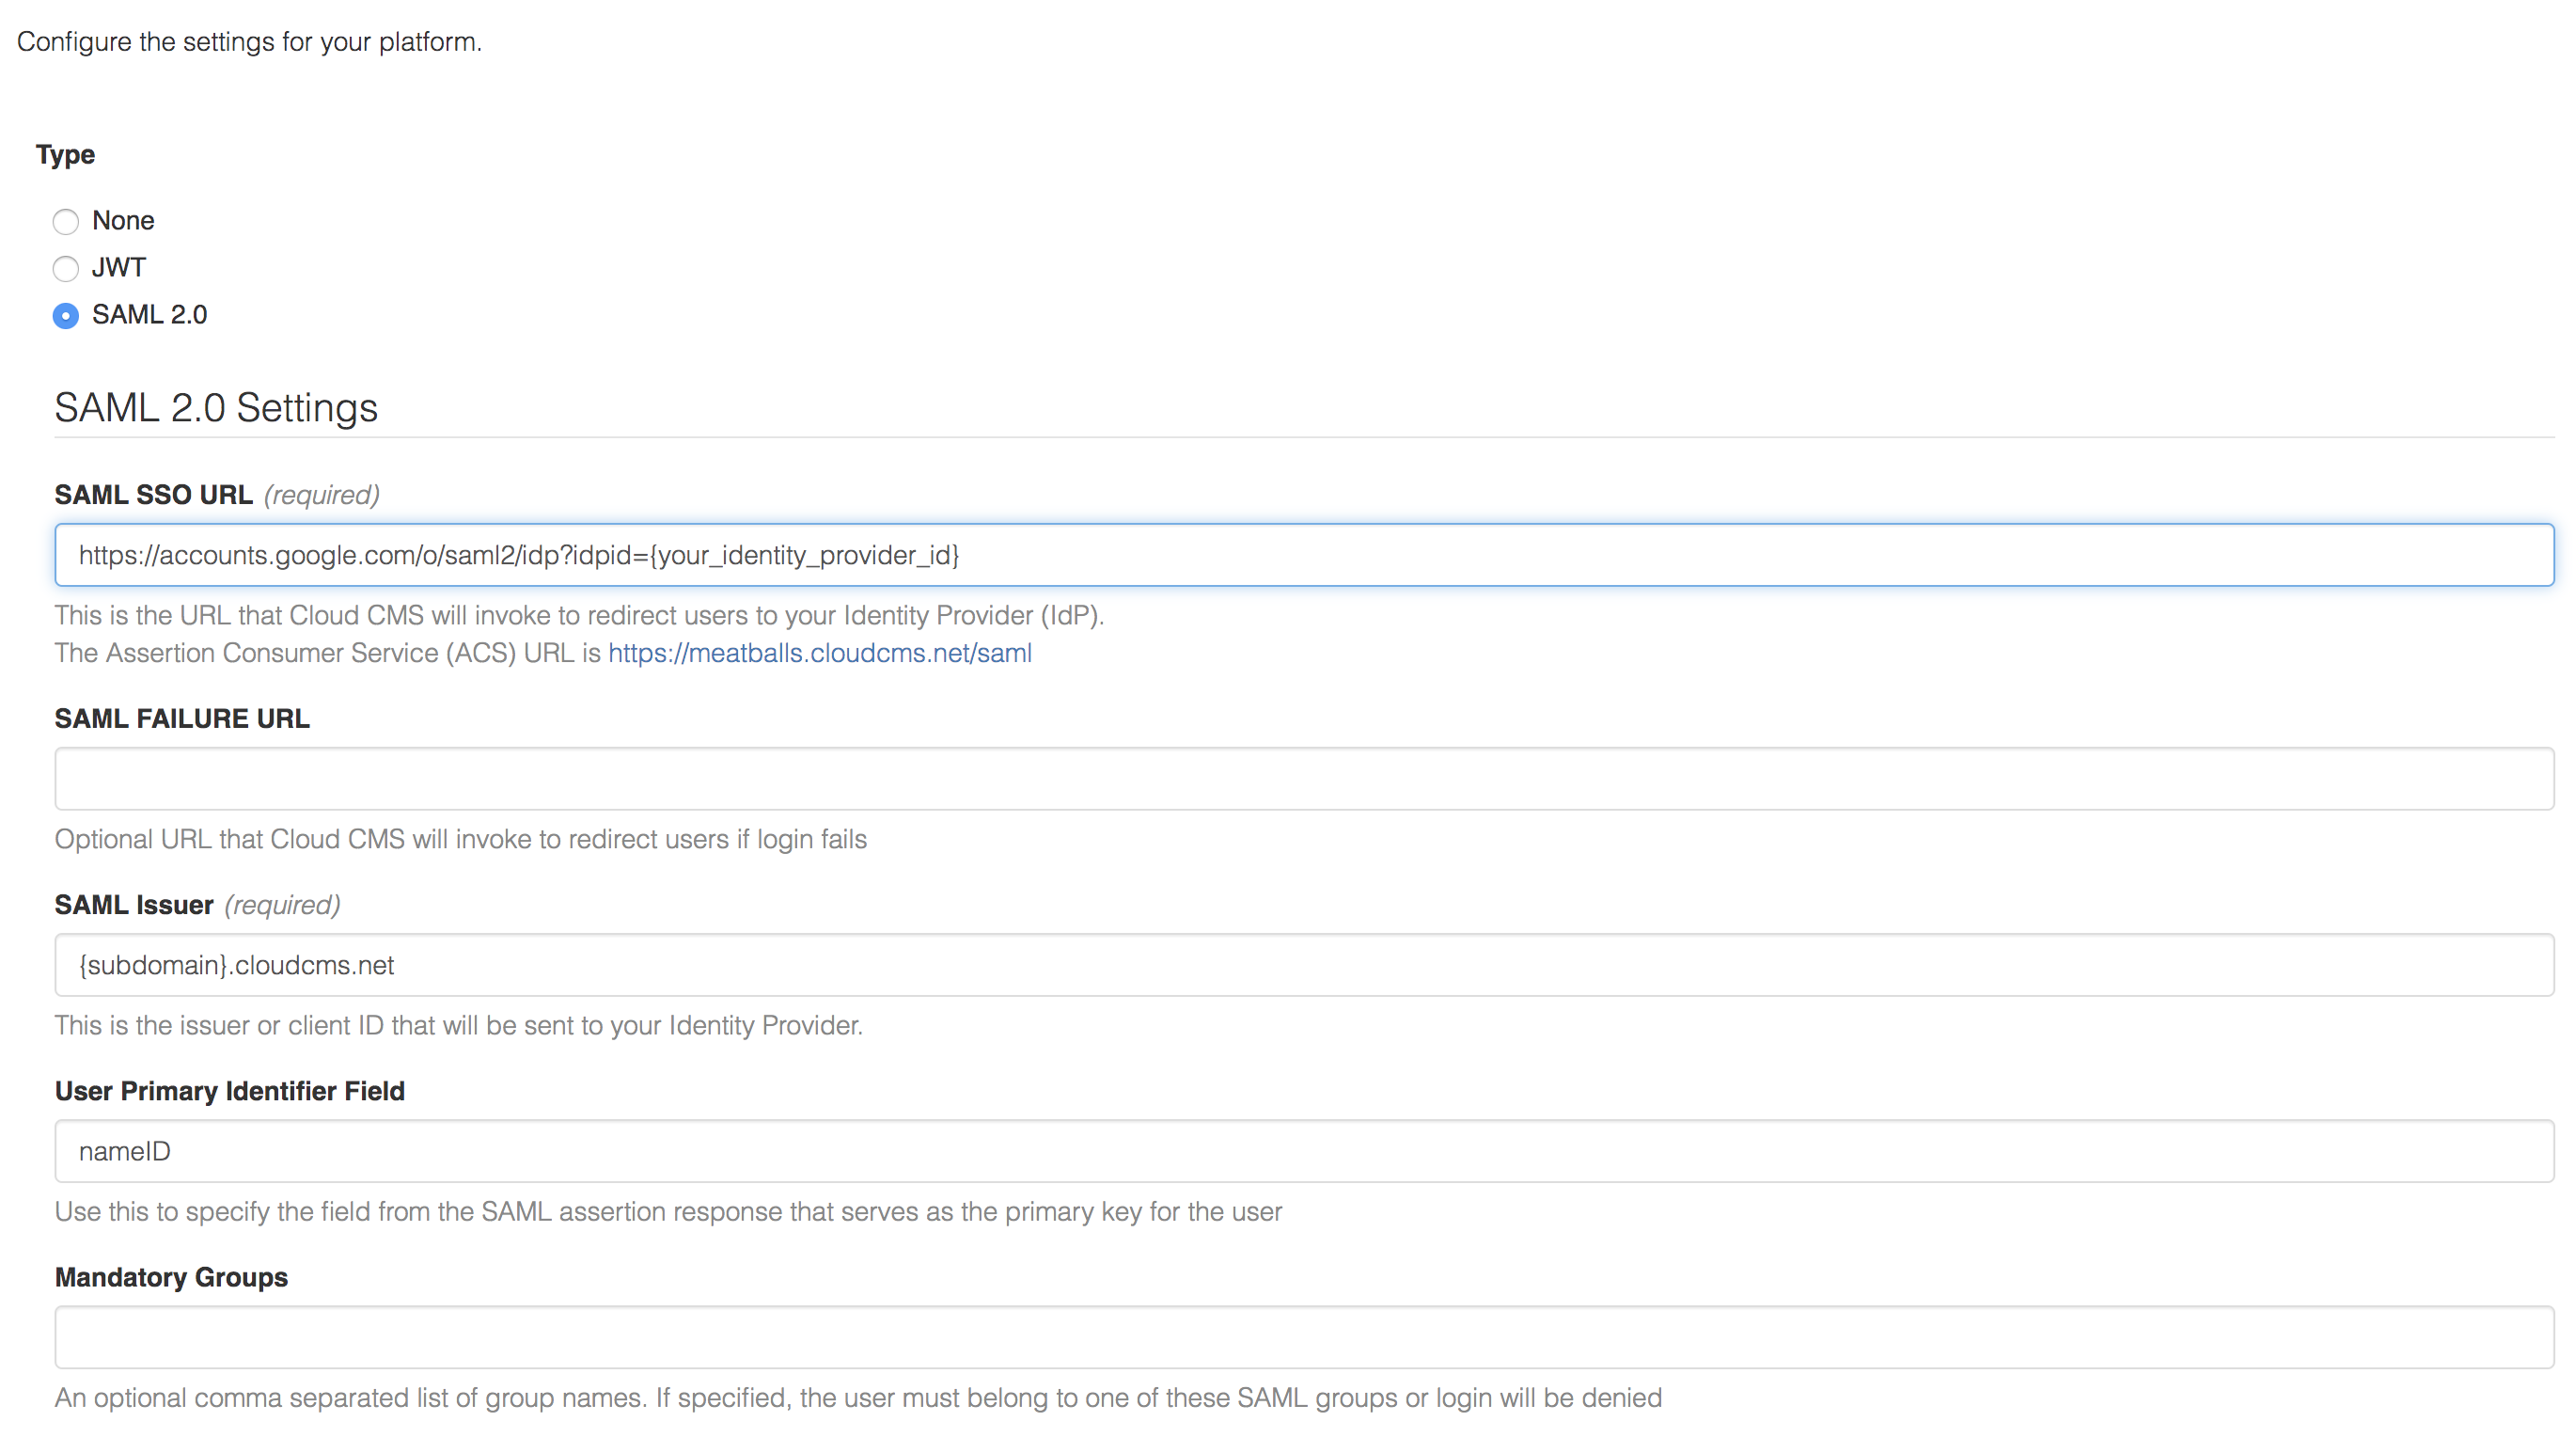Click the SAML Issuer text field

[1303, 965]
